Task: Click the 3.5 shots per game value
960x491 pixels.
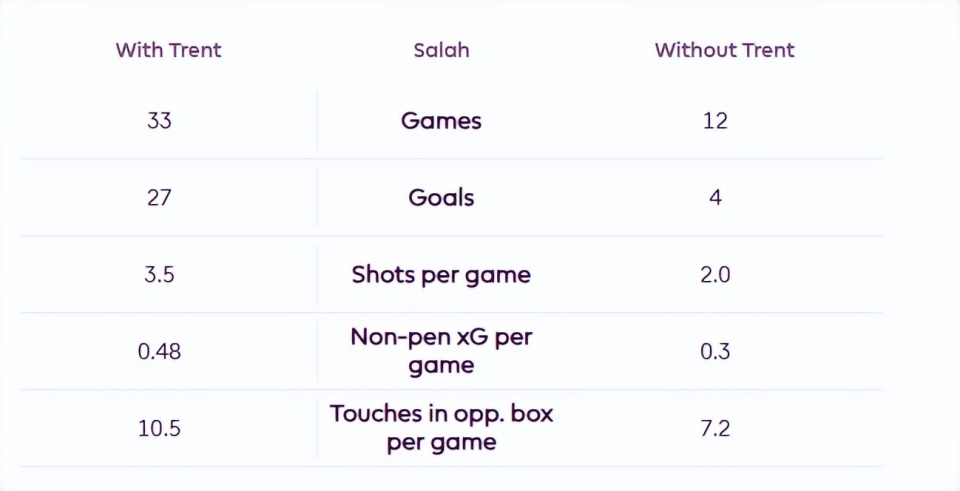Action: coord(159,274)
